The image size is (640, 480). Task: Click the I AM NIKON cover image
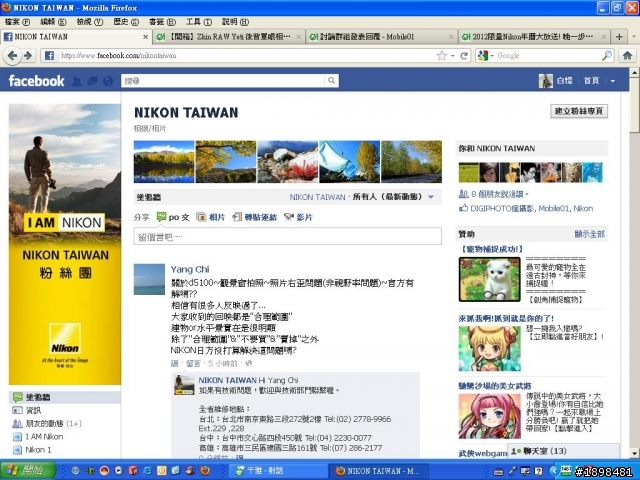click(65, 244)
